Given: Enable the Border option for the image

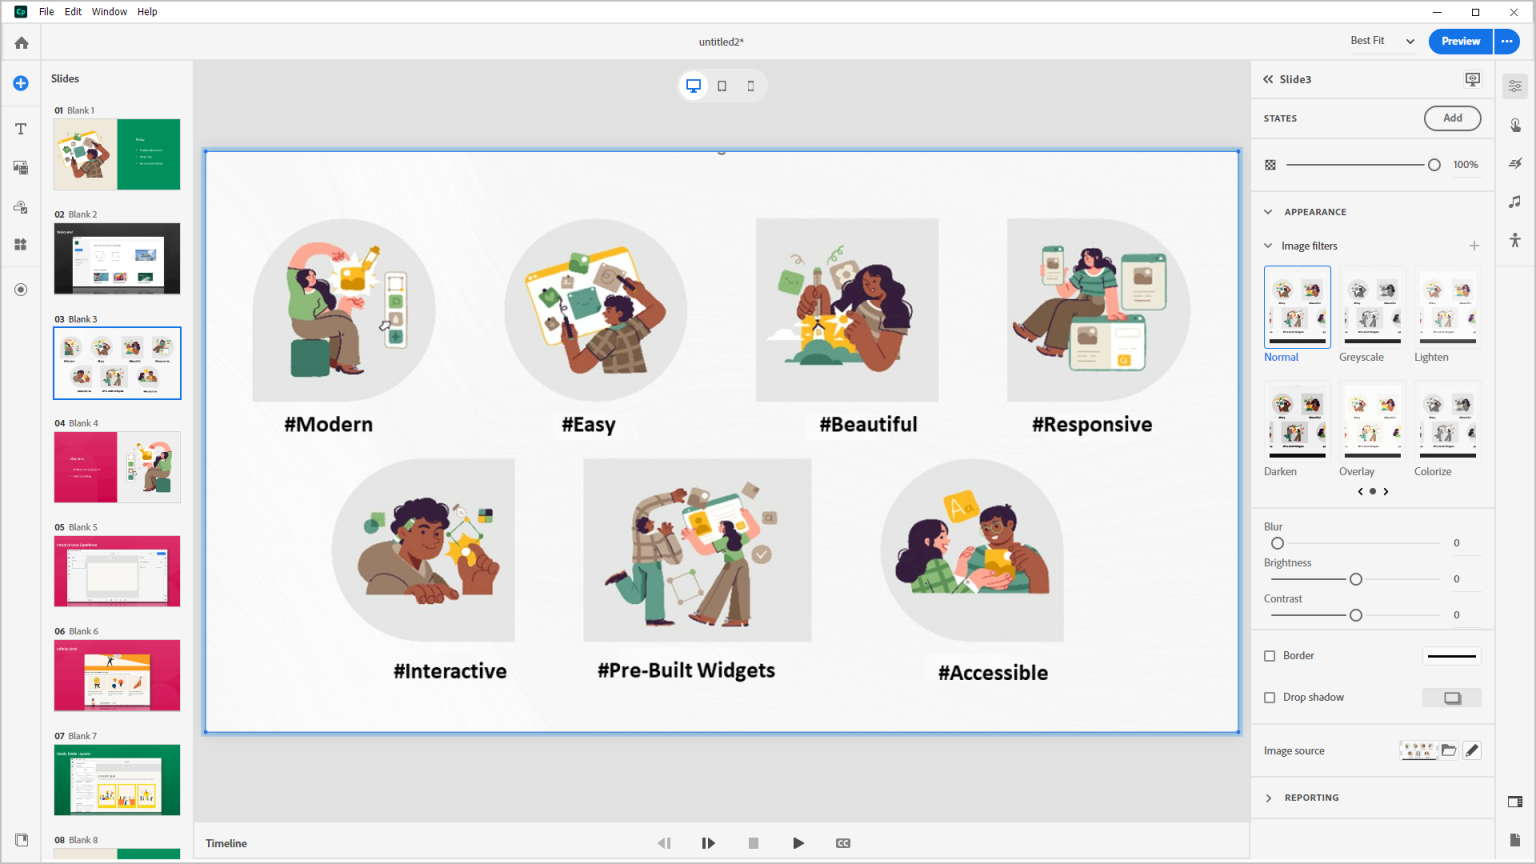Looking at the screenshot, I should point(1271,655).
